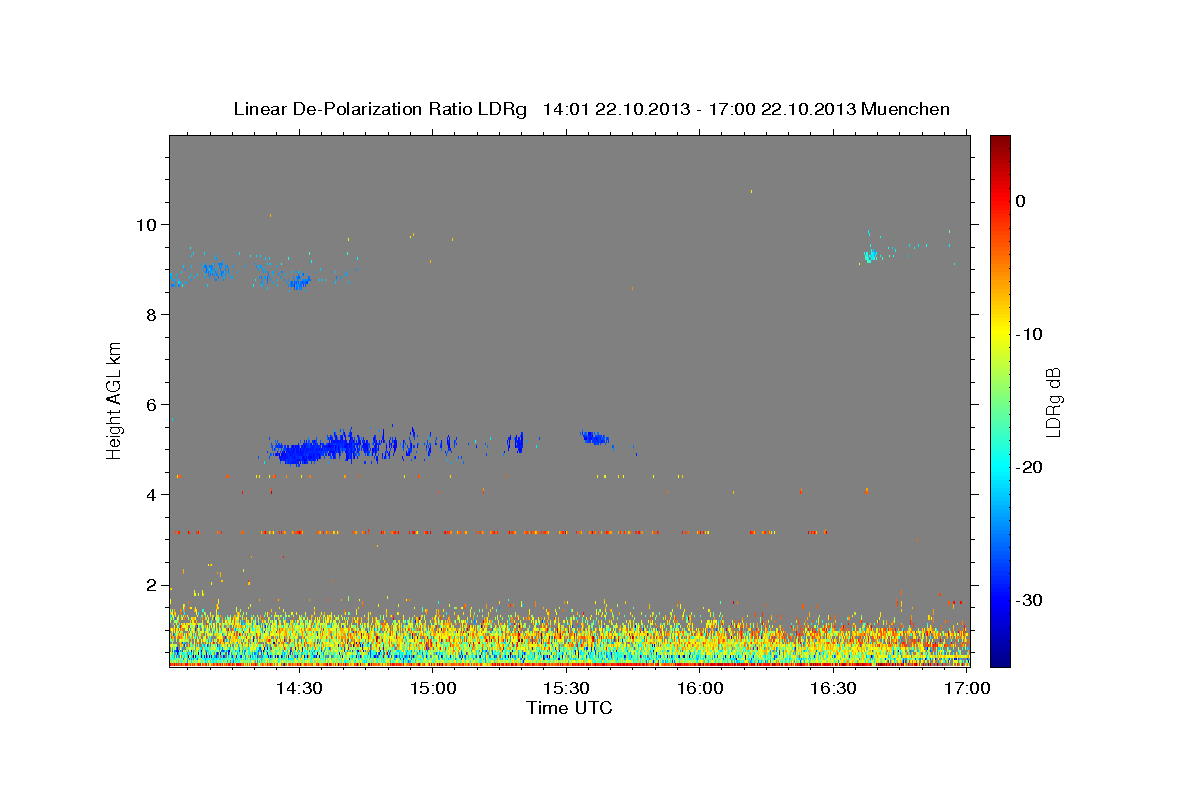Click the colorbar value -20
Image resolution: width=1200 pixels, height=800 pixels.
pos(1030,467)
